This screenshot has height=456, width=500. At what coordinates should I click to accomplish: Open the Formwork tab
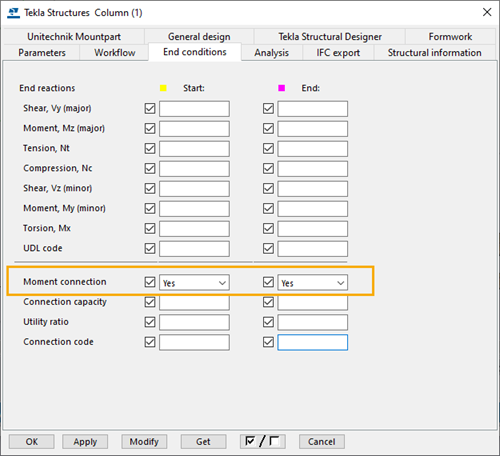coord(450,36)
